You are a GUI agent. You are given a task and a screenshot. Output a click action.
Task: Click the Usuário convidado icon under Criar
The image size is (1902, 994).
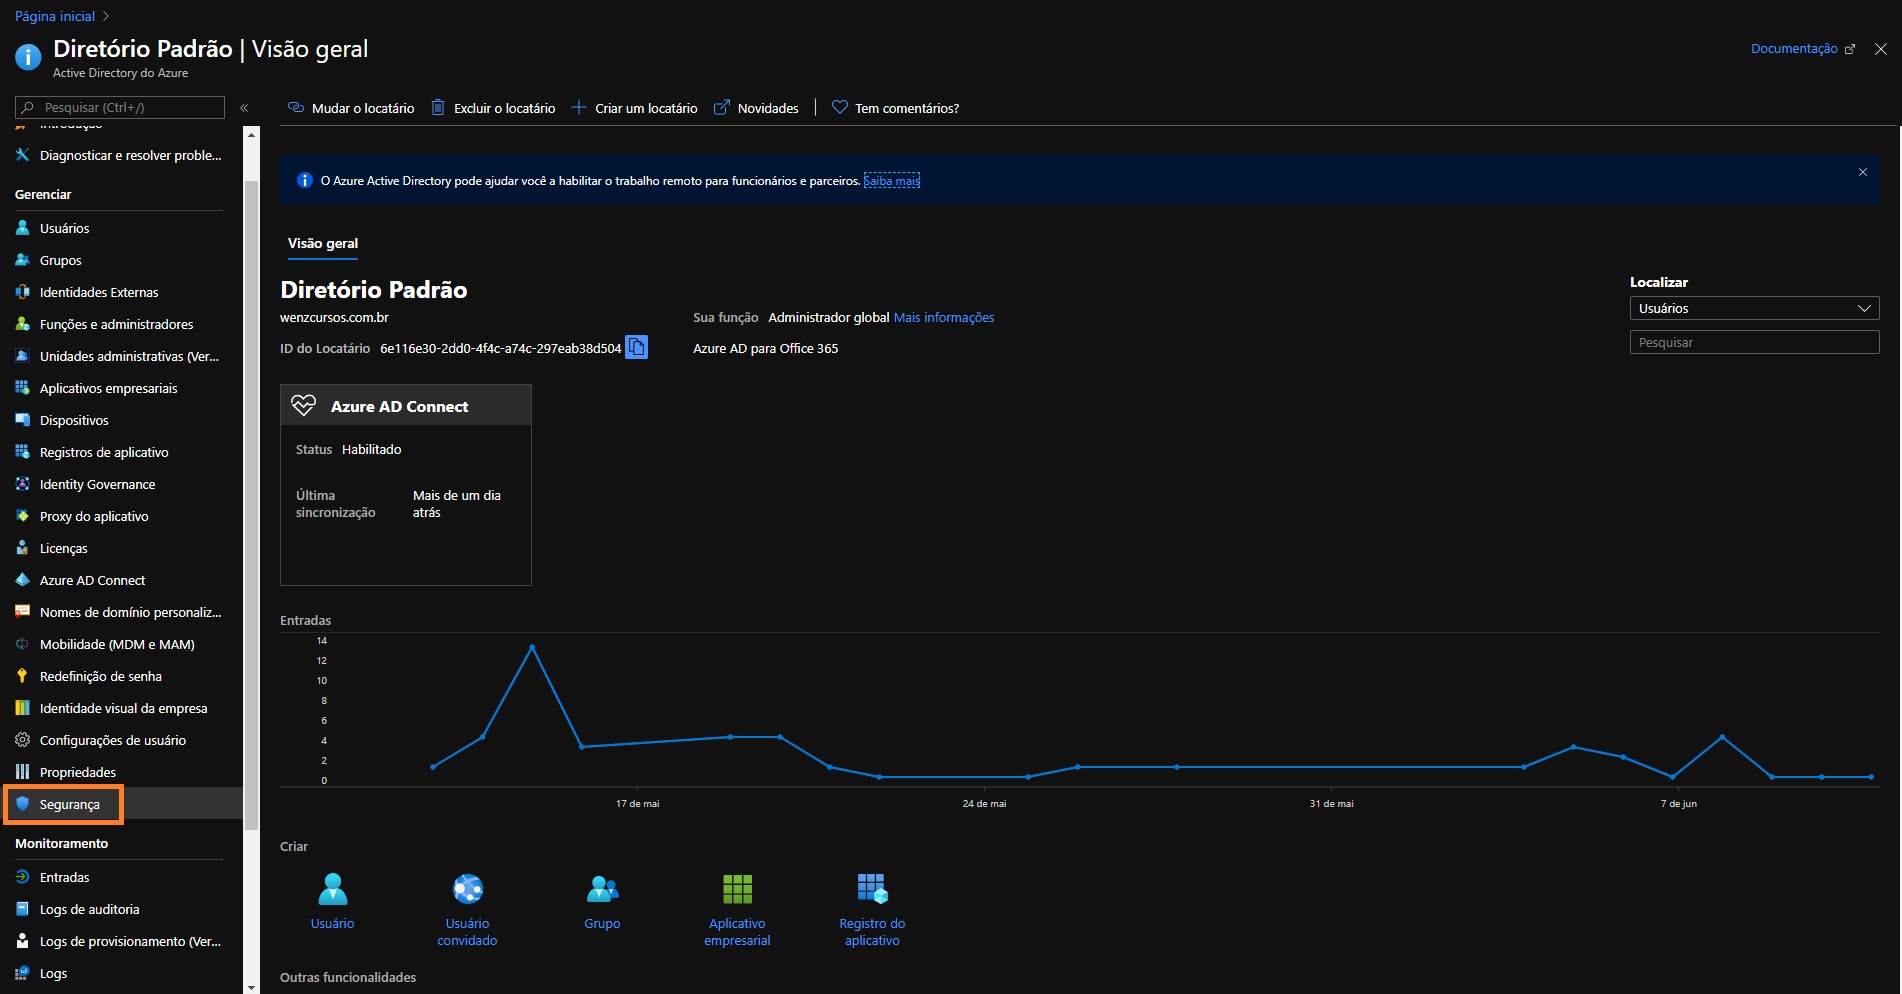coord(468,889)
